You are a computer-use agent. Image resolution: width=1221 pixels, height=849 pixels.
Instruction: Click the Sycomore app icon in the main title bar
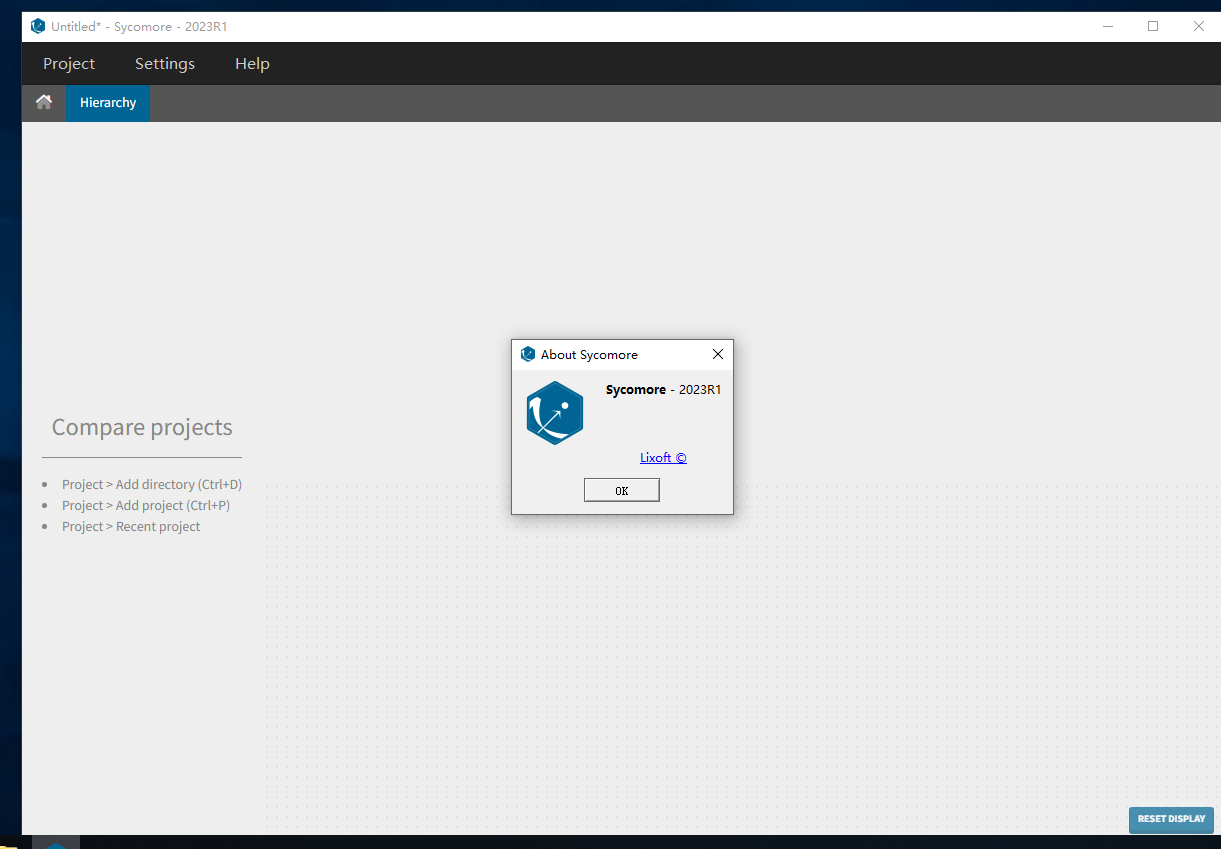point(38,27)
